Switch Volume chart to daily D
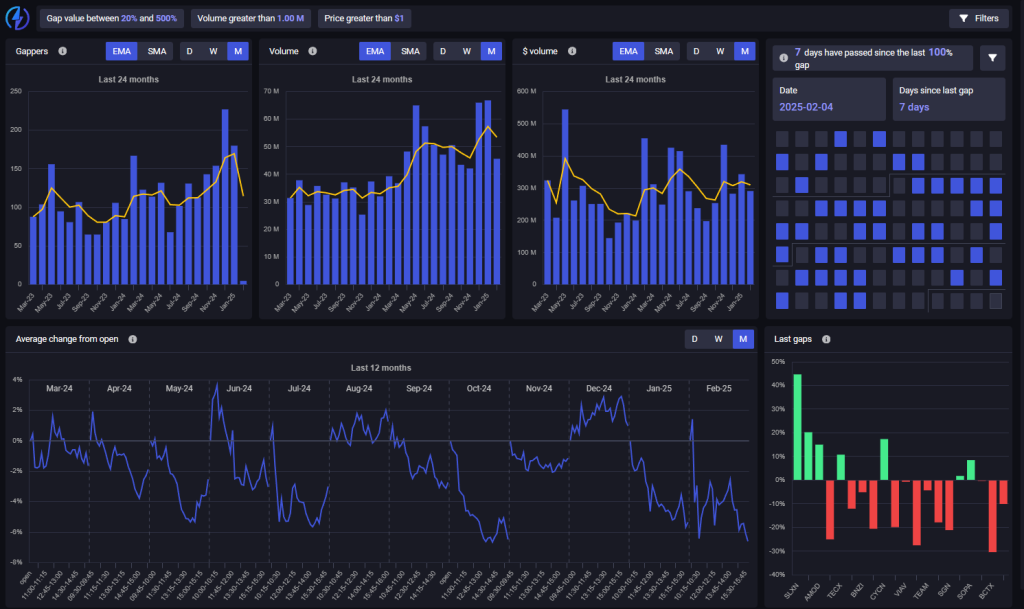This screenshot has width=1024, height=609. click(443, 51)
